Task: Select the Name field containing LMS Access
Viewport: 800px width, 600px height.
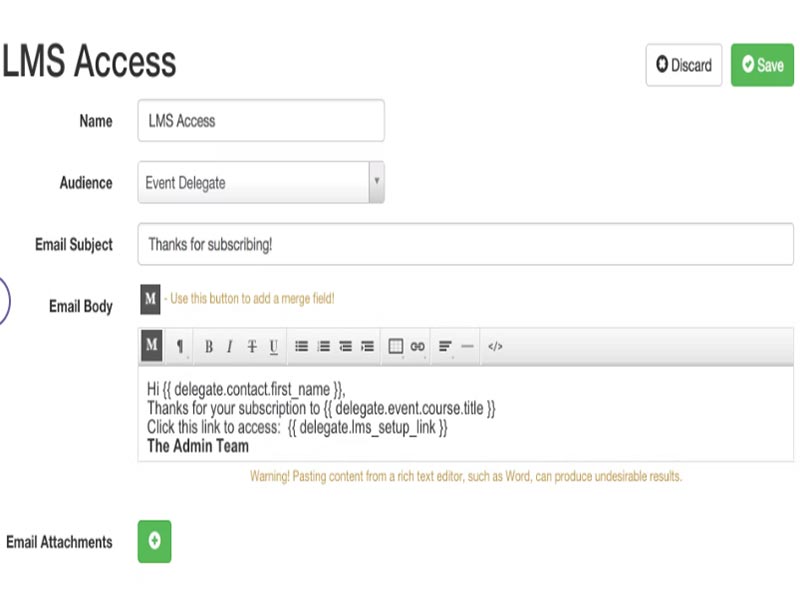Action: [260, 120]
